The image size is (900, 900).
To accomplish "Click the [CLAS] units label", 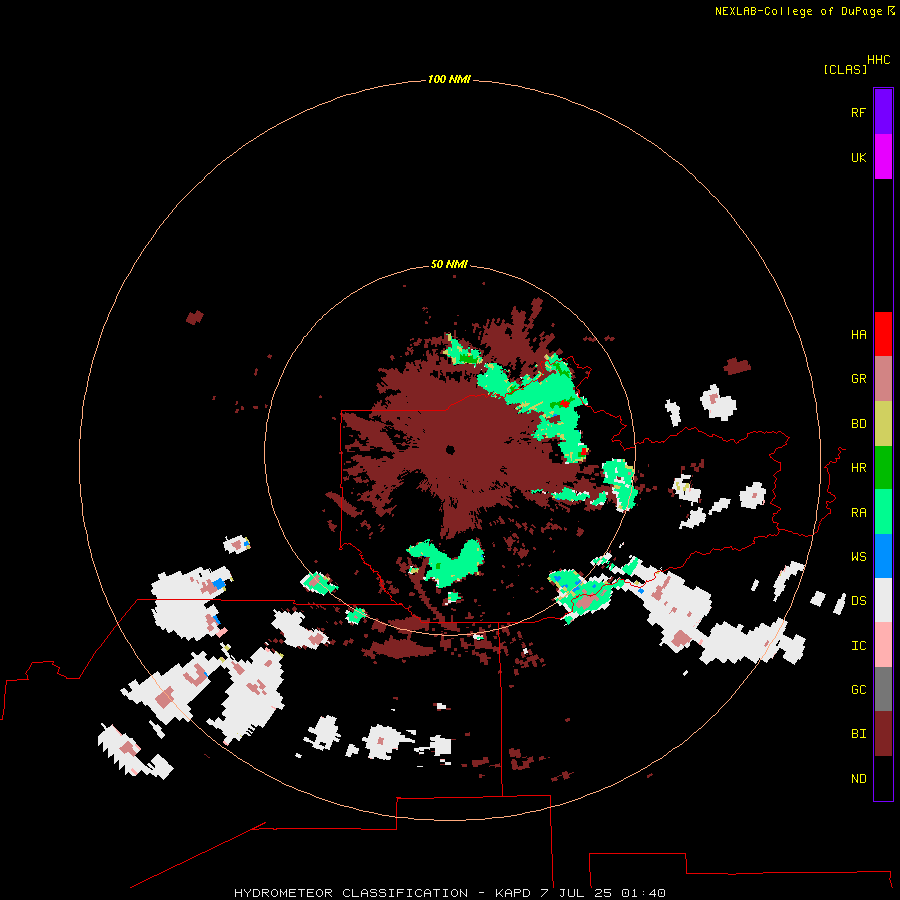I will [845, 69].
